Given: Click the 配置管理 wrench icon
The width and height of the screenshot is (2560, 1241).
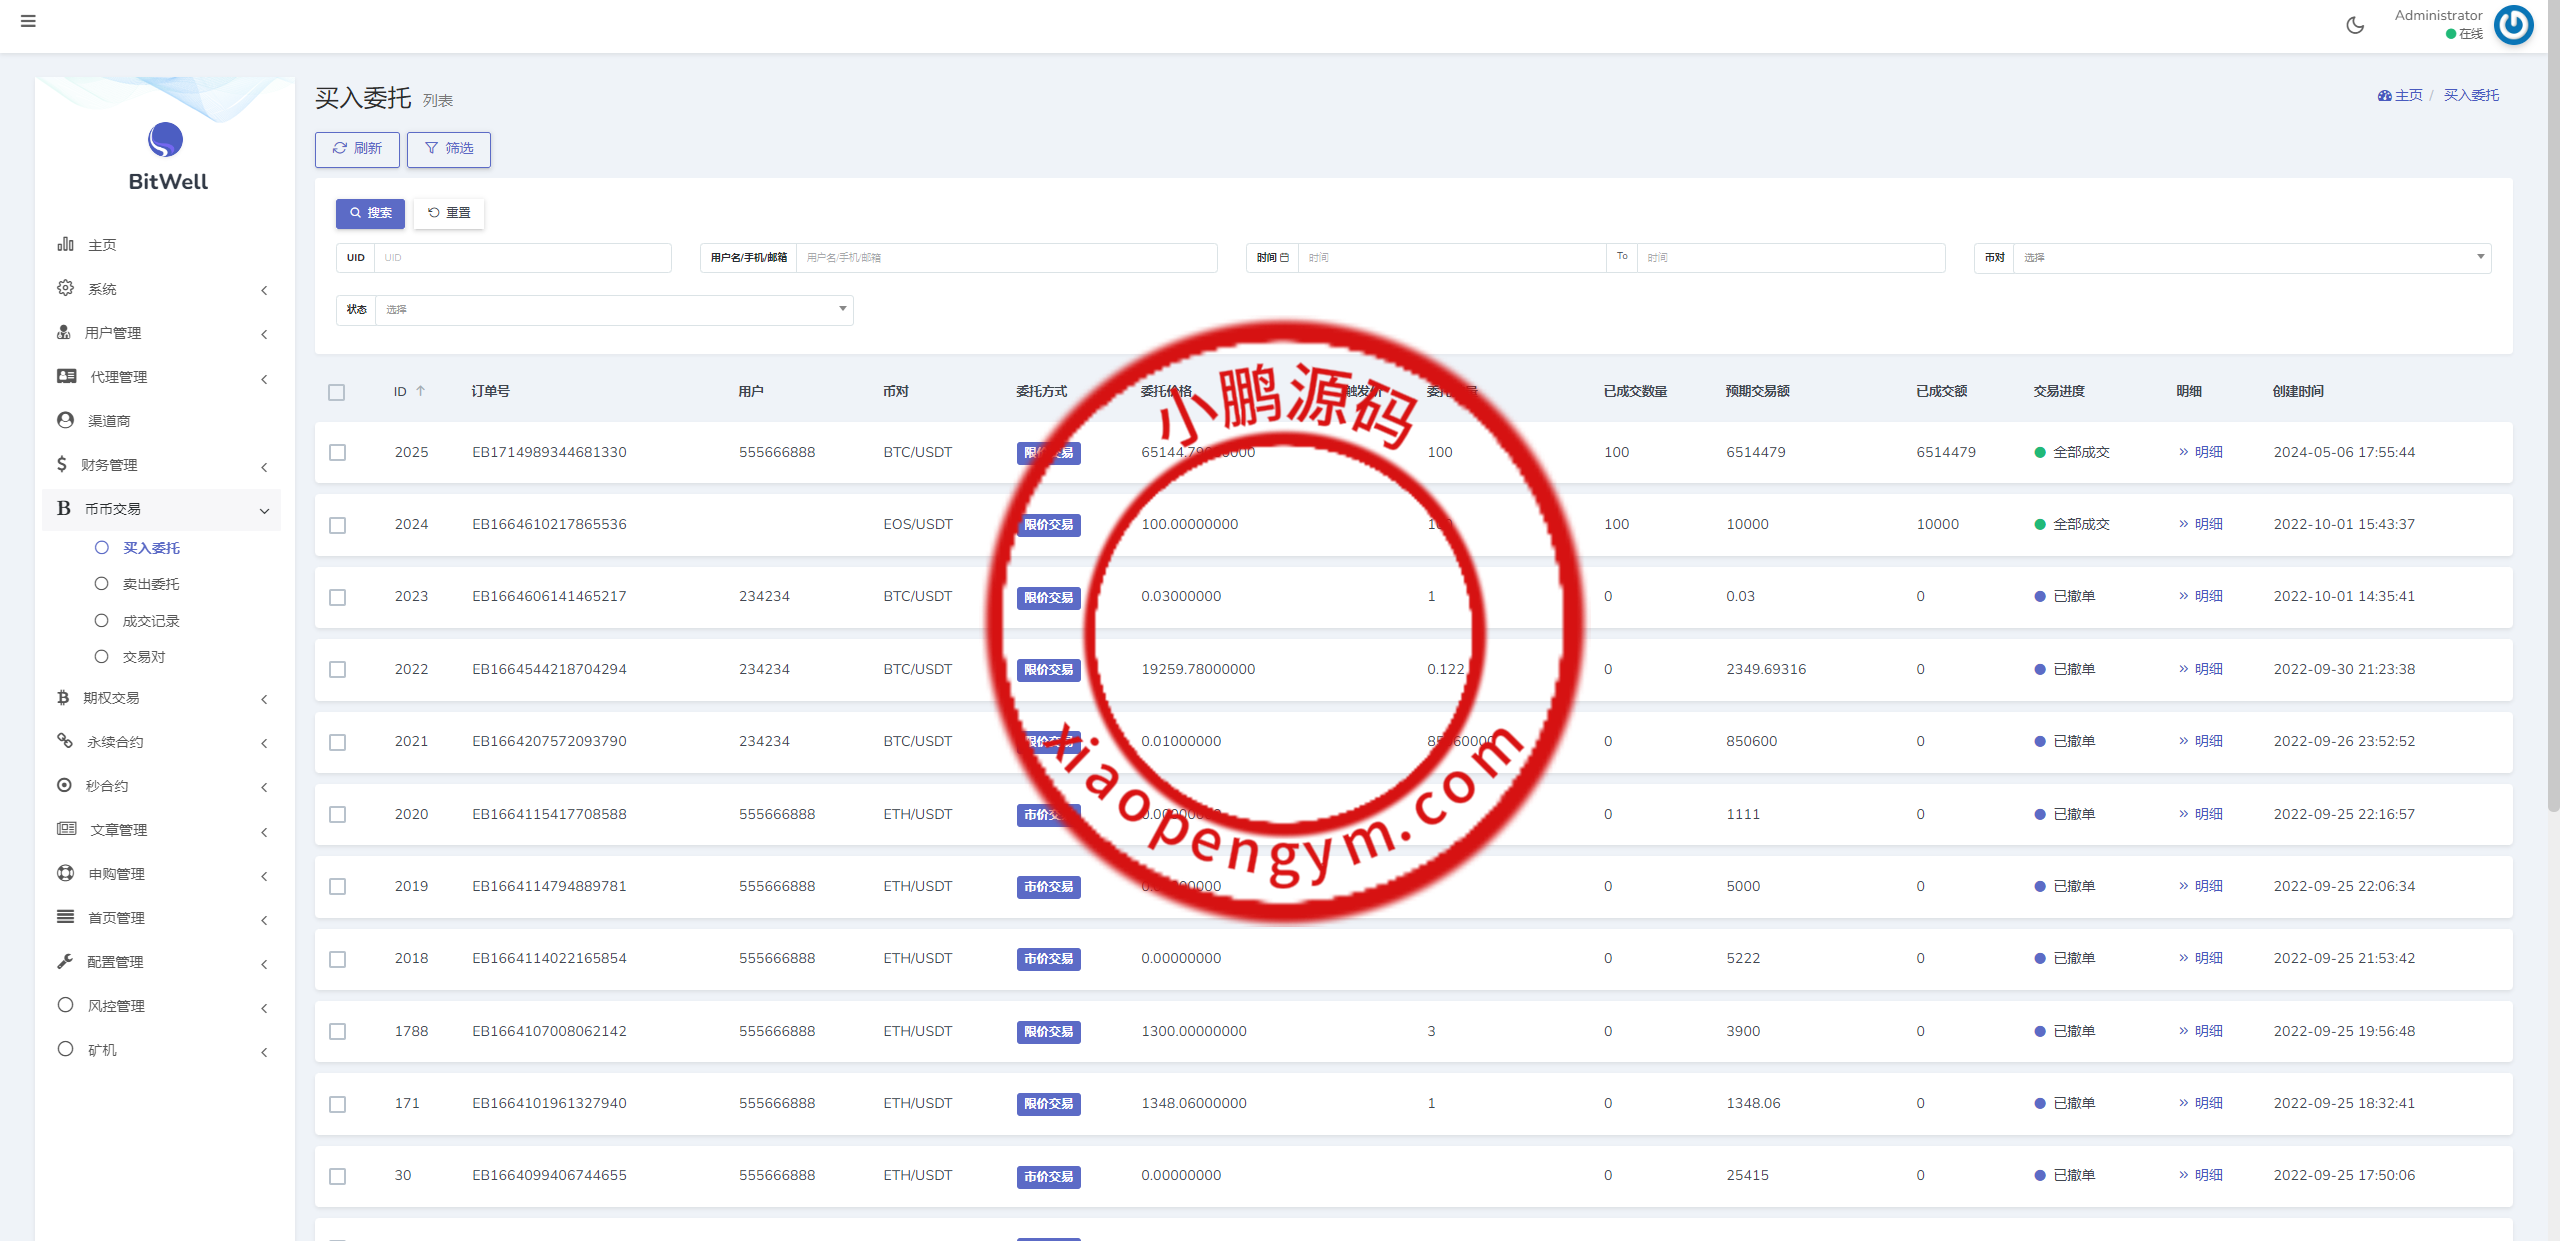Looking at the screenshot, I should [66, 961].
